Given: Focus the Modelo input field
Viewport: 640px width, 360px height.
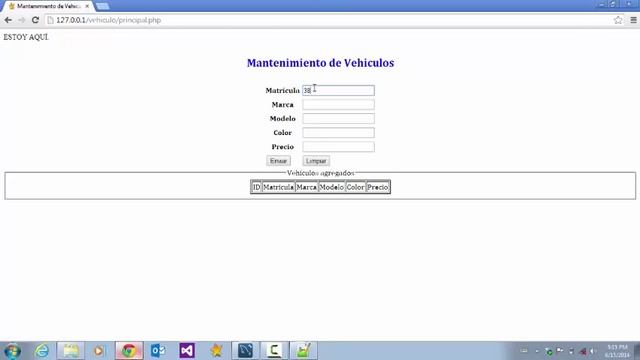Looking at the screenshot, I should point(338,118).
